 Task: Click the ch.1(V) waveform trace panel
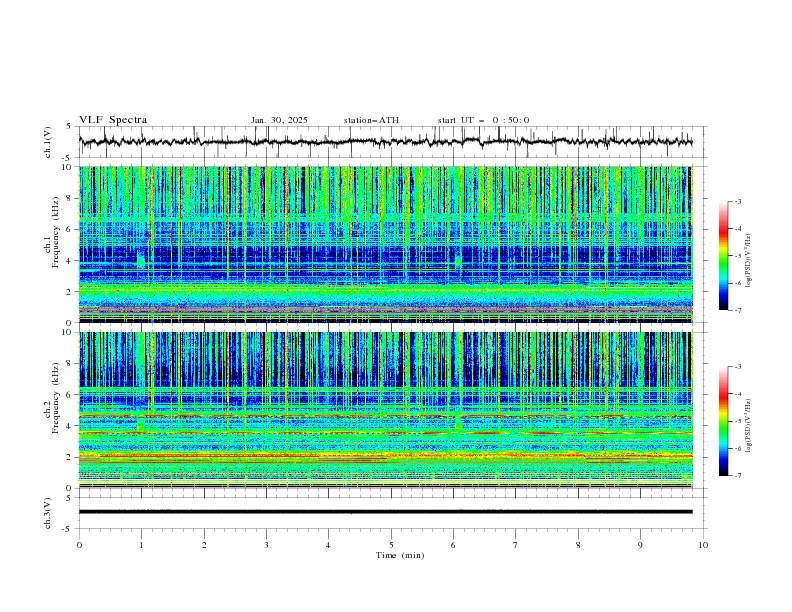click(393, 142)
